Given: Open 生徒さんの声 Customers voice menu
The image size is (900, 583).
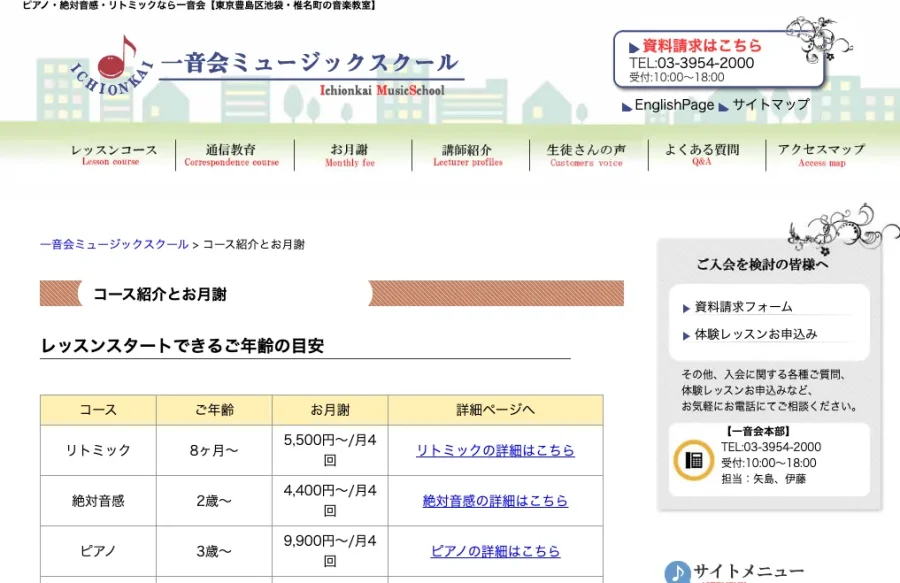Looking at the screenshot, I should point(586,155).
